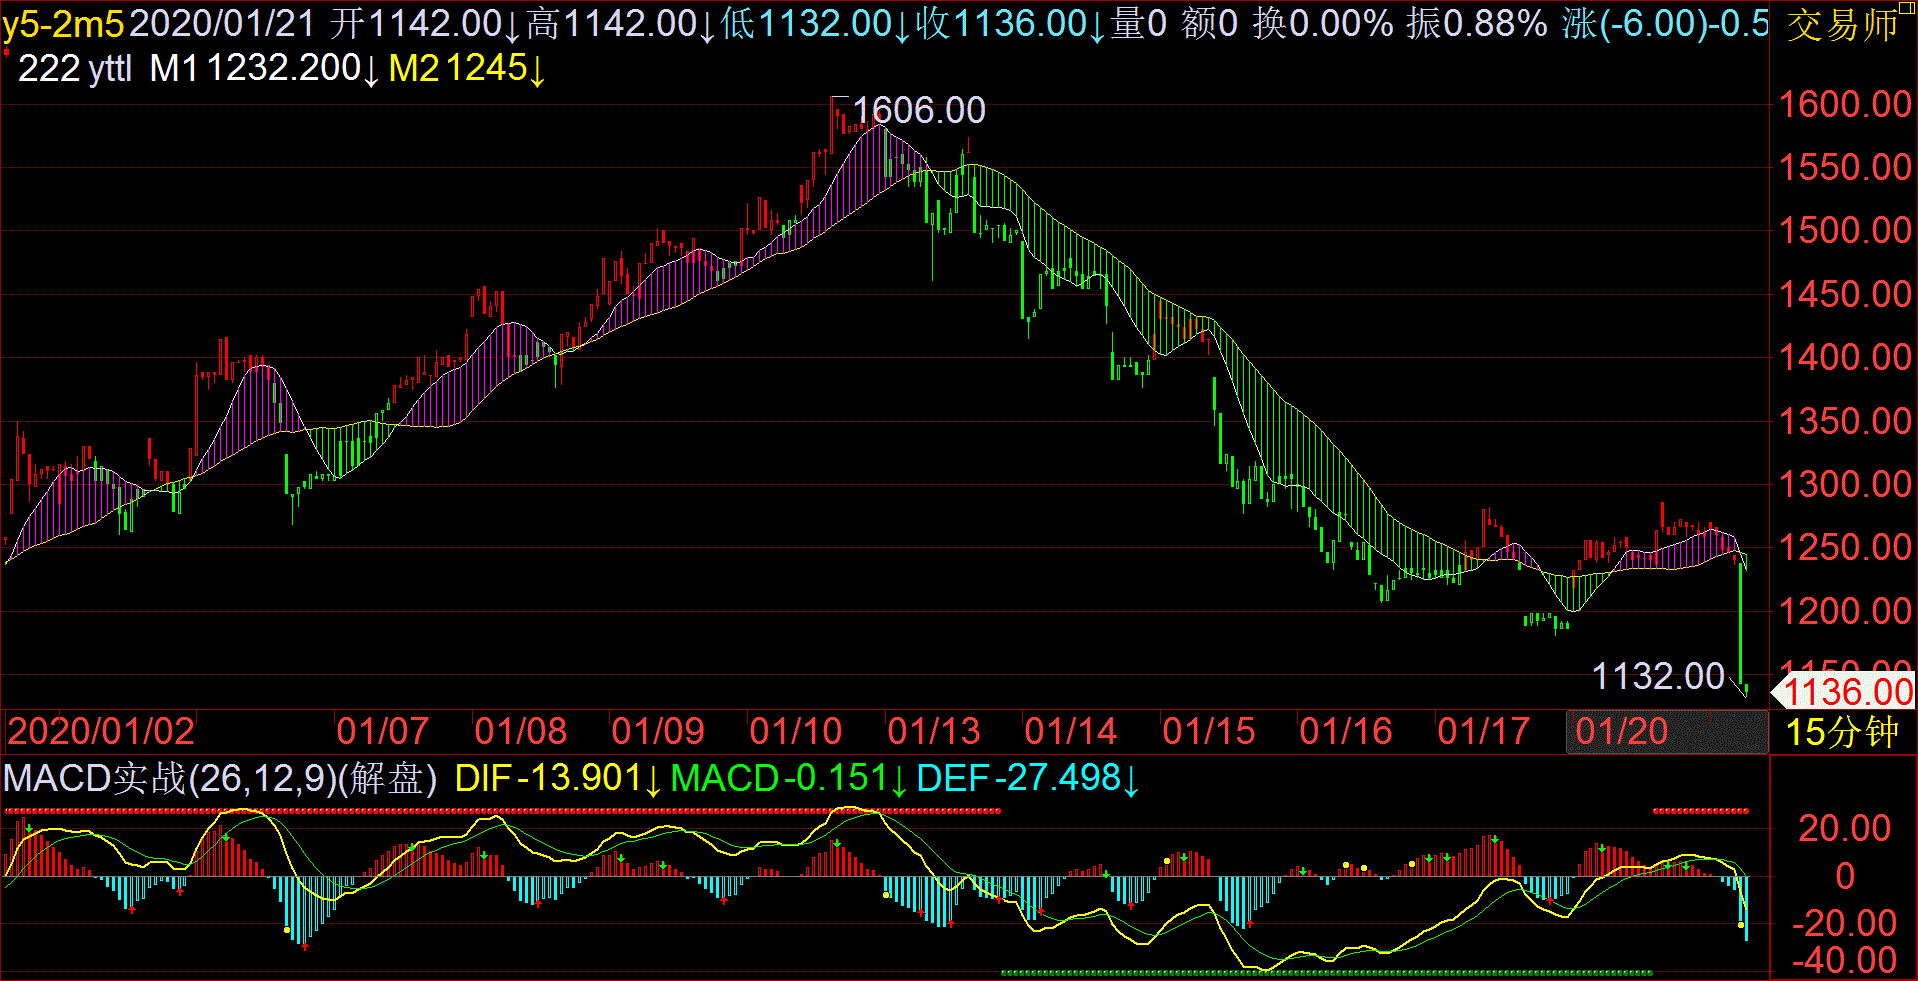Click the 01/09 date label

(657, 731)
